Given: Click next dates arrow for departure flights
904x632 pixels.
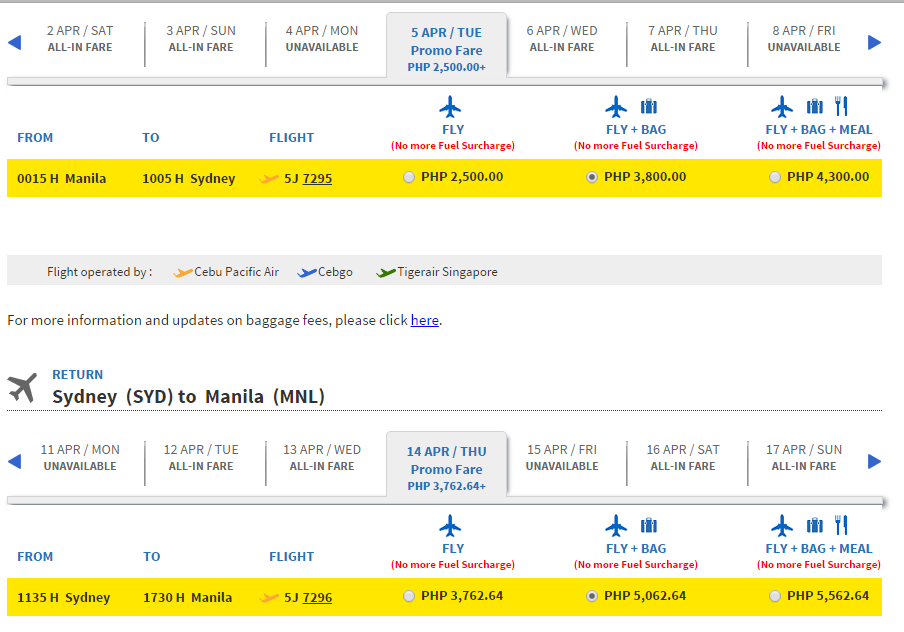Looking at the screenshot, I should (874, 42).
